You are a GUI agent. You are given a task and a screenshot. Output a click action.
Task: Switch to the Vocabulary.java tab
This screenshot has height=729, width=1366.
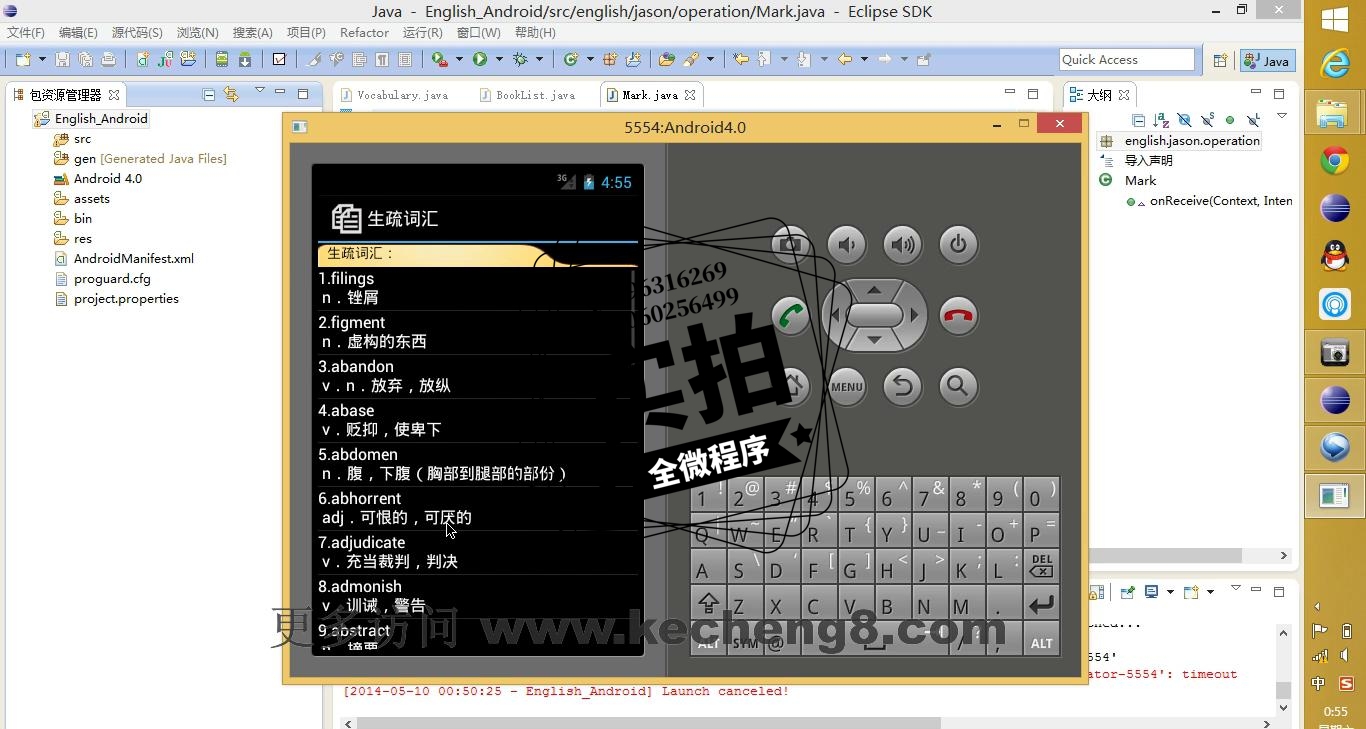click(394, 95)
